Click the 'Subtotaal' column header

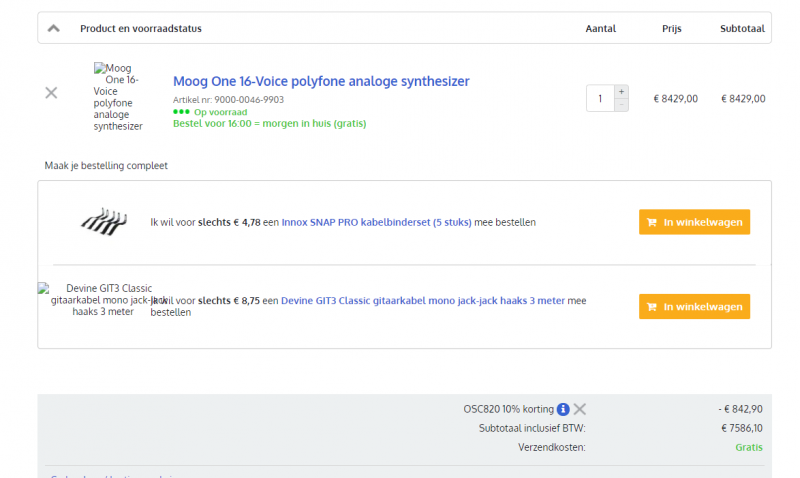coord(742,29)
